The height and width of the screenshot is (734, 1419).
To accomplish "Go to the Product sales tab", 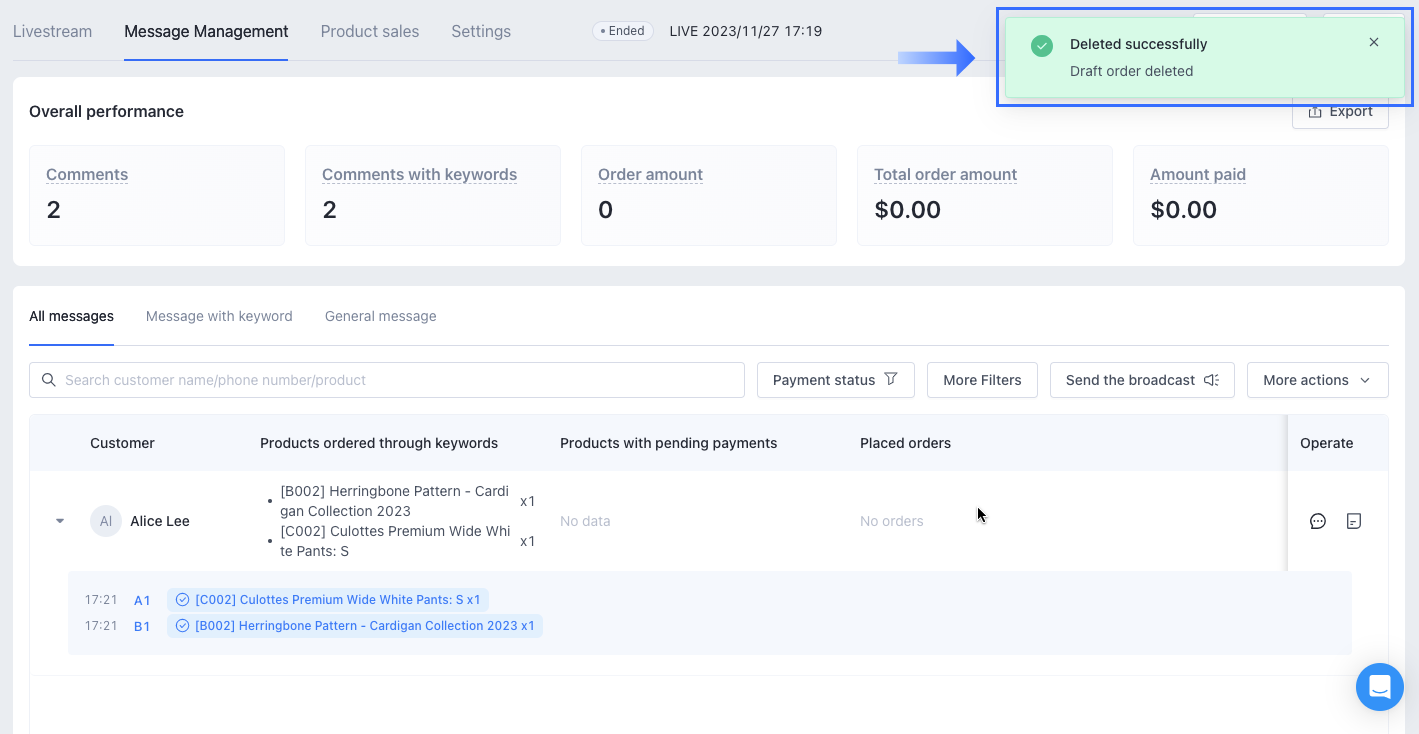I will click(x=369, y=31).
